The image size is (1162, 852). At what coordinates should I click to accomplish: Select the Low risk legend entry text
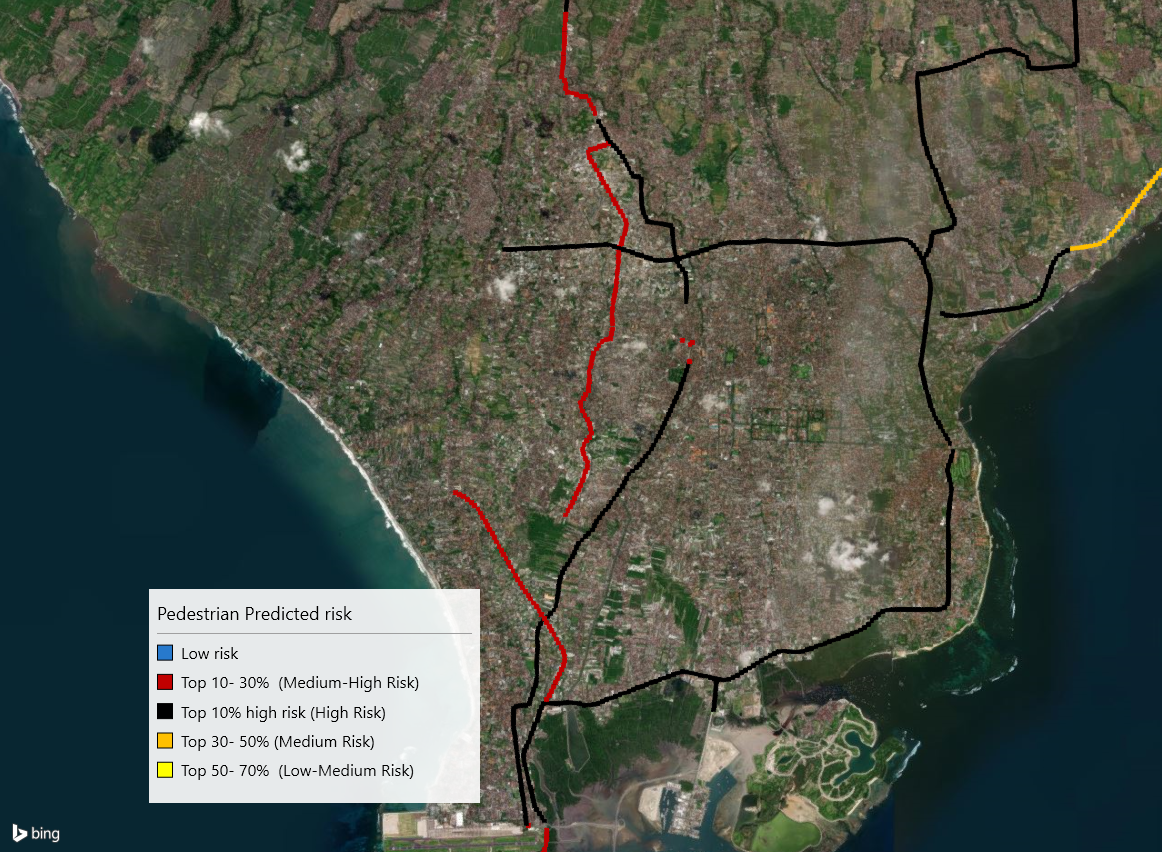pos(208,653)
